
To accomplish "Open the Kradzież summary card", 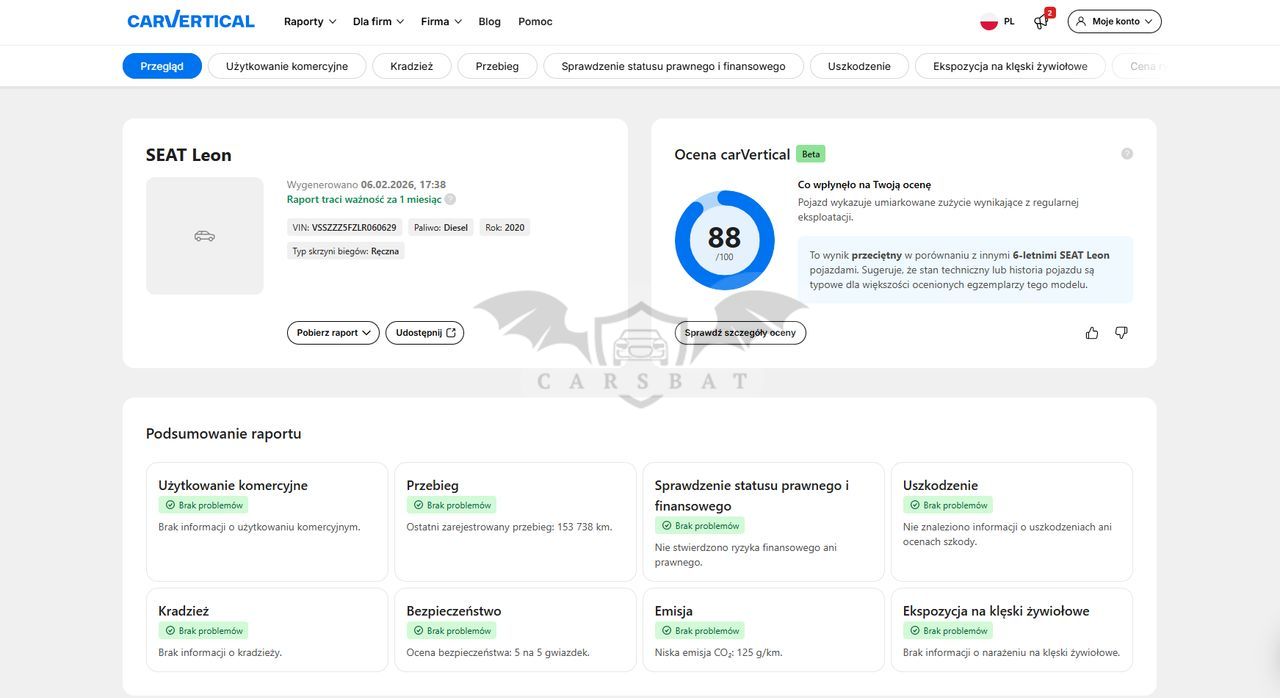I will click(x=267, y=630).
